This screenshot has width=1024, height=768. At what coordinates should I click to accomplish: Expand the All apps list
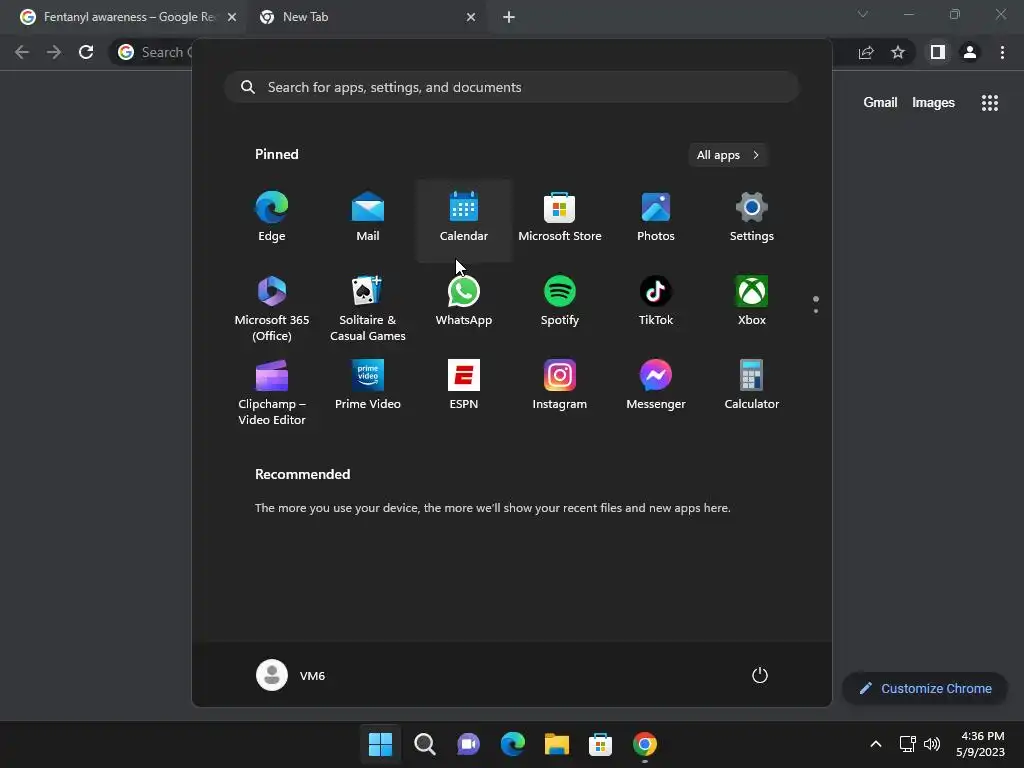728,155
